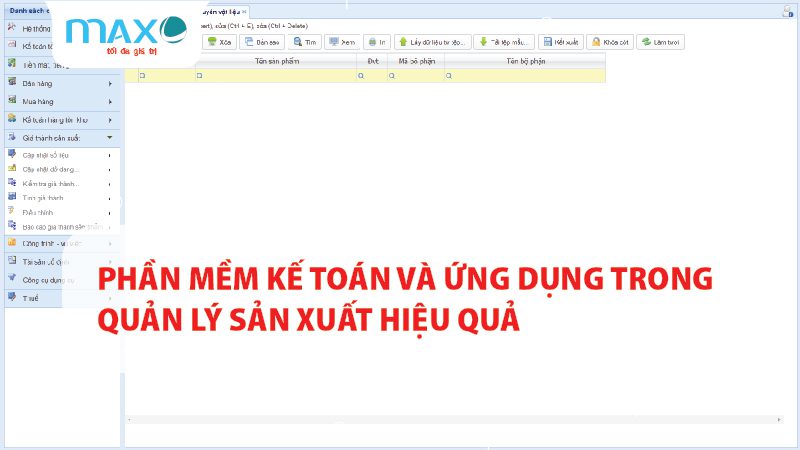
Task: Open the Công cụ dụng cụ sidebar item
Action: pyautogui.click(x=61, y=280)
